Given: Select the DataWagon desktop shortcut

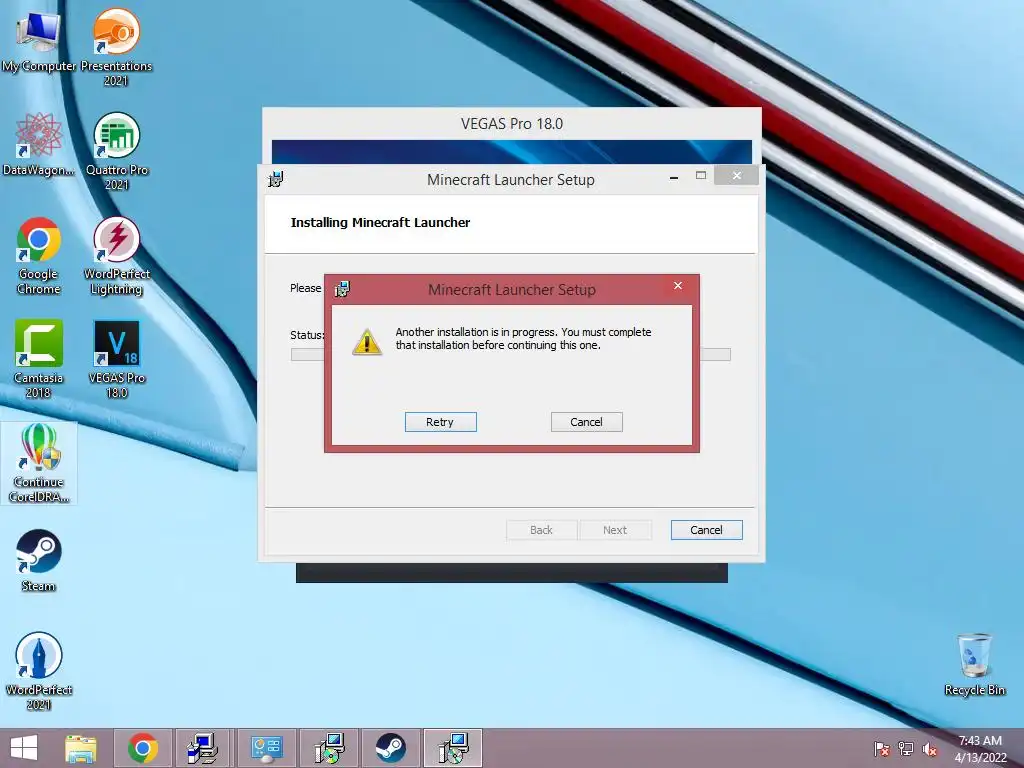Looking at the screenshot, I should coord(39,144).
